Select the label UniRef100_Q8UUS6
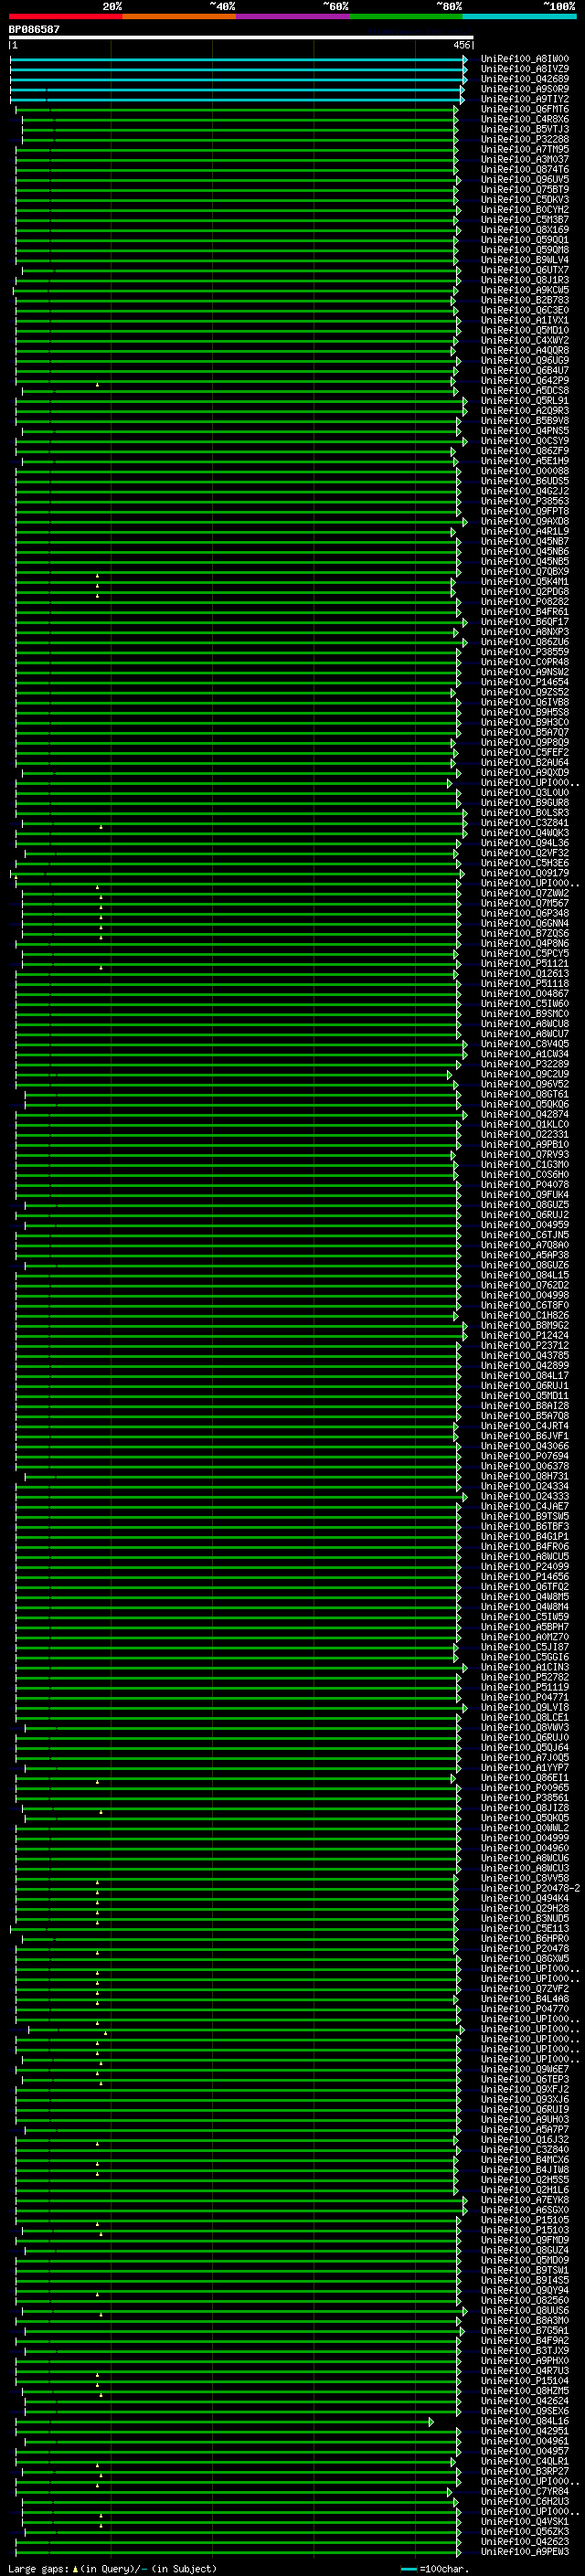This screenshot has width=585, height=2576. click(x=524, y=2310)
